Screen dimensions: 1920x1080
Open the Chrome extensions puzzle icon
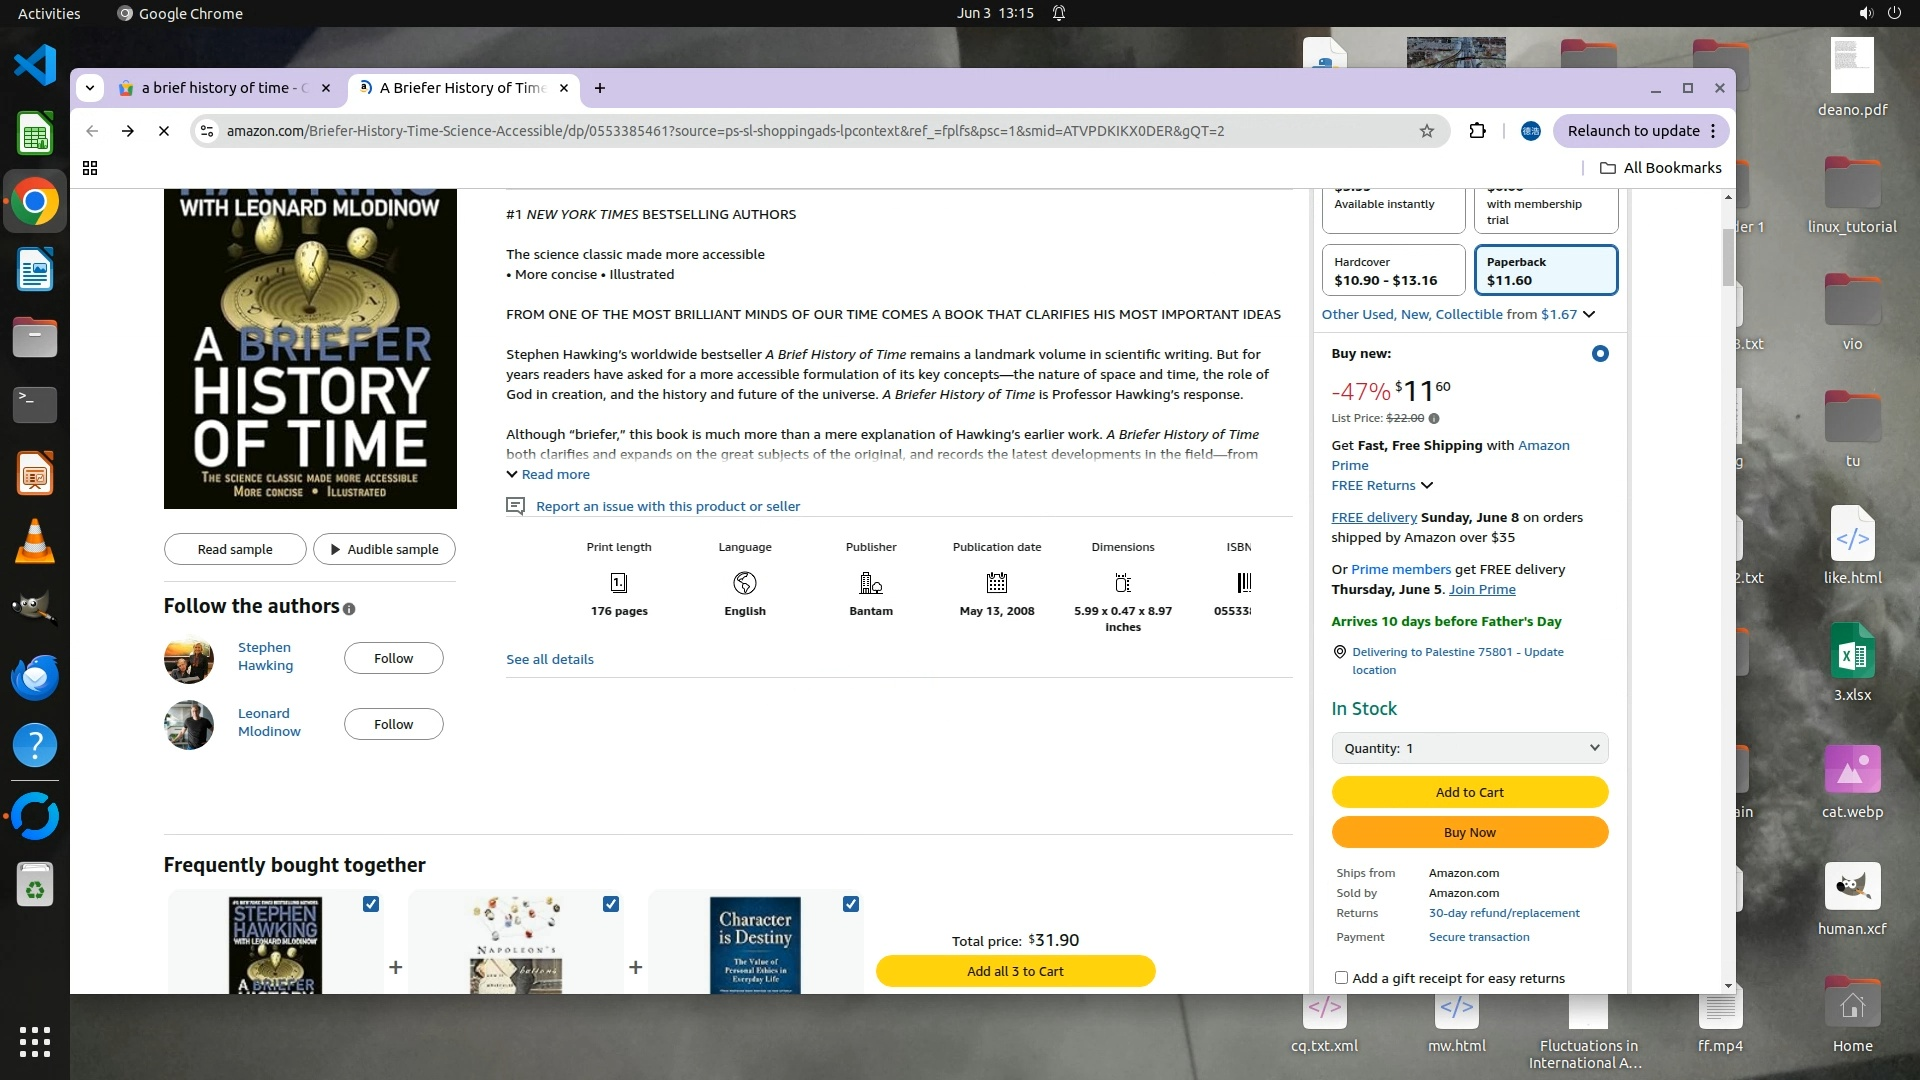pyautogui.click(x=1477, y=131)
